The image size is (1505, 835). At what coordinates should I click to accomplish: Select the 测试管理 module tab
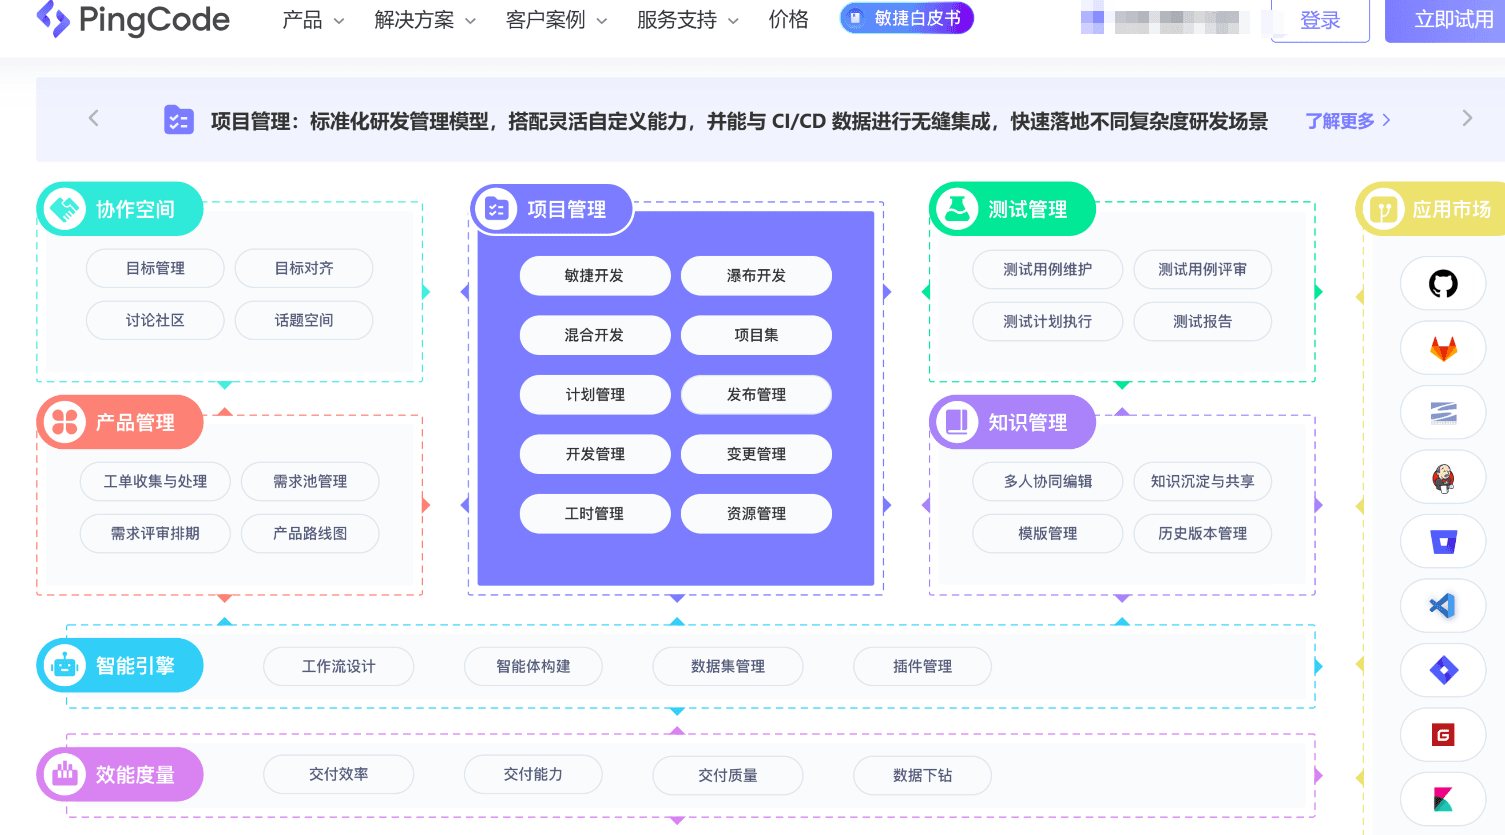1013,209
